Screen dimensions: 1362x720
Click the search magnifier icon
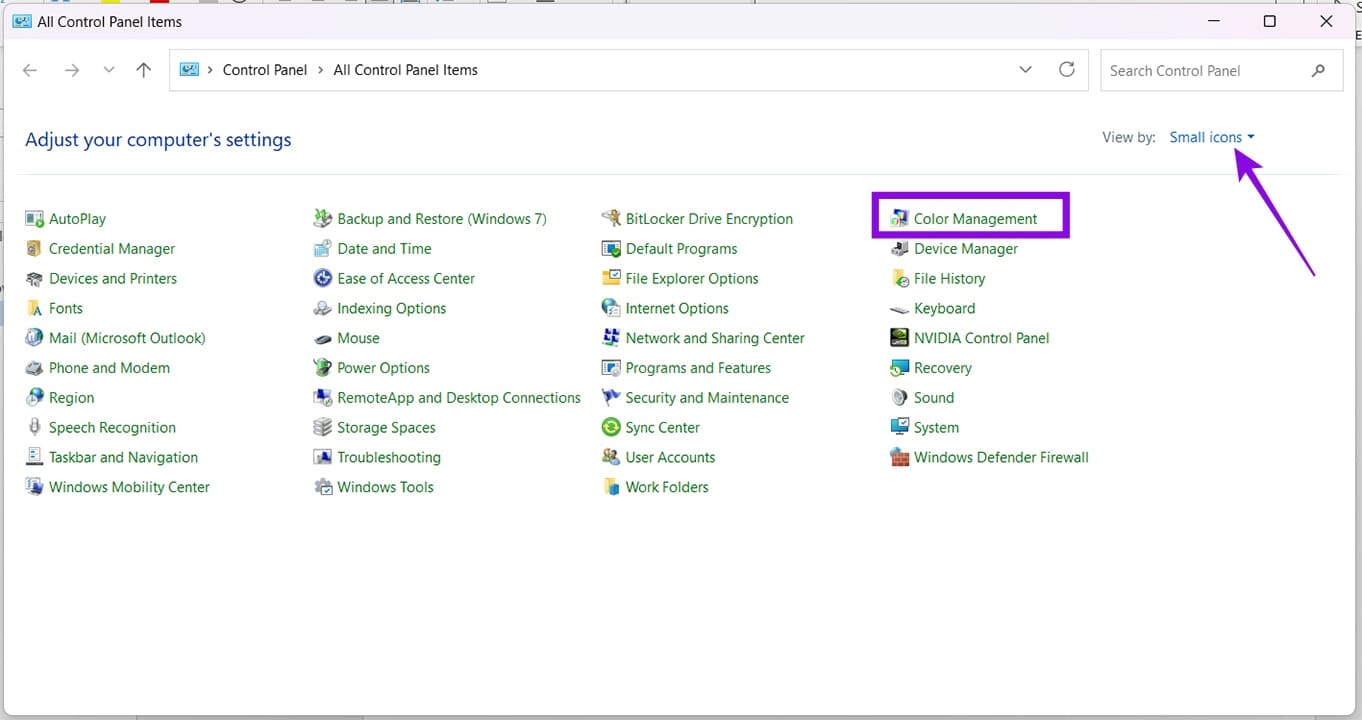coord(1318,70)
